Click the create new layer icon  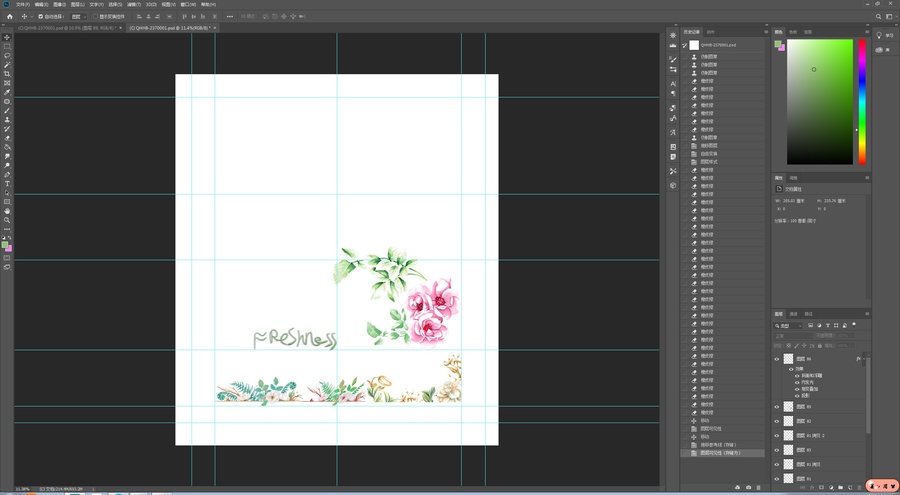pyautogui.click(x=850, y=488)
